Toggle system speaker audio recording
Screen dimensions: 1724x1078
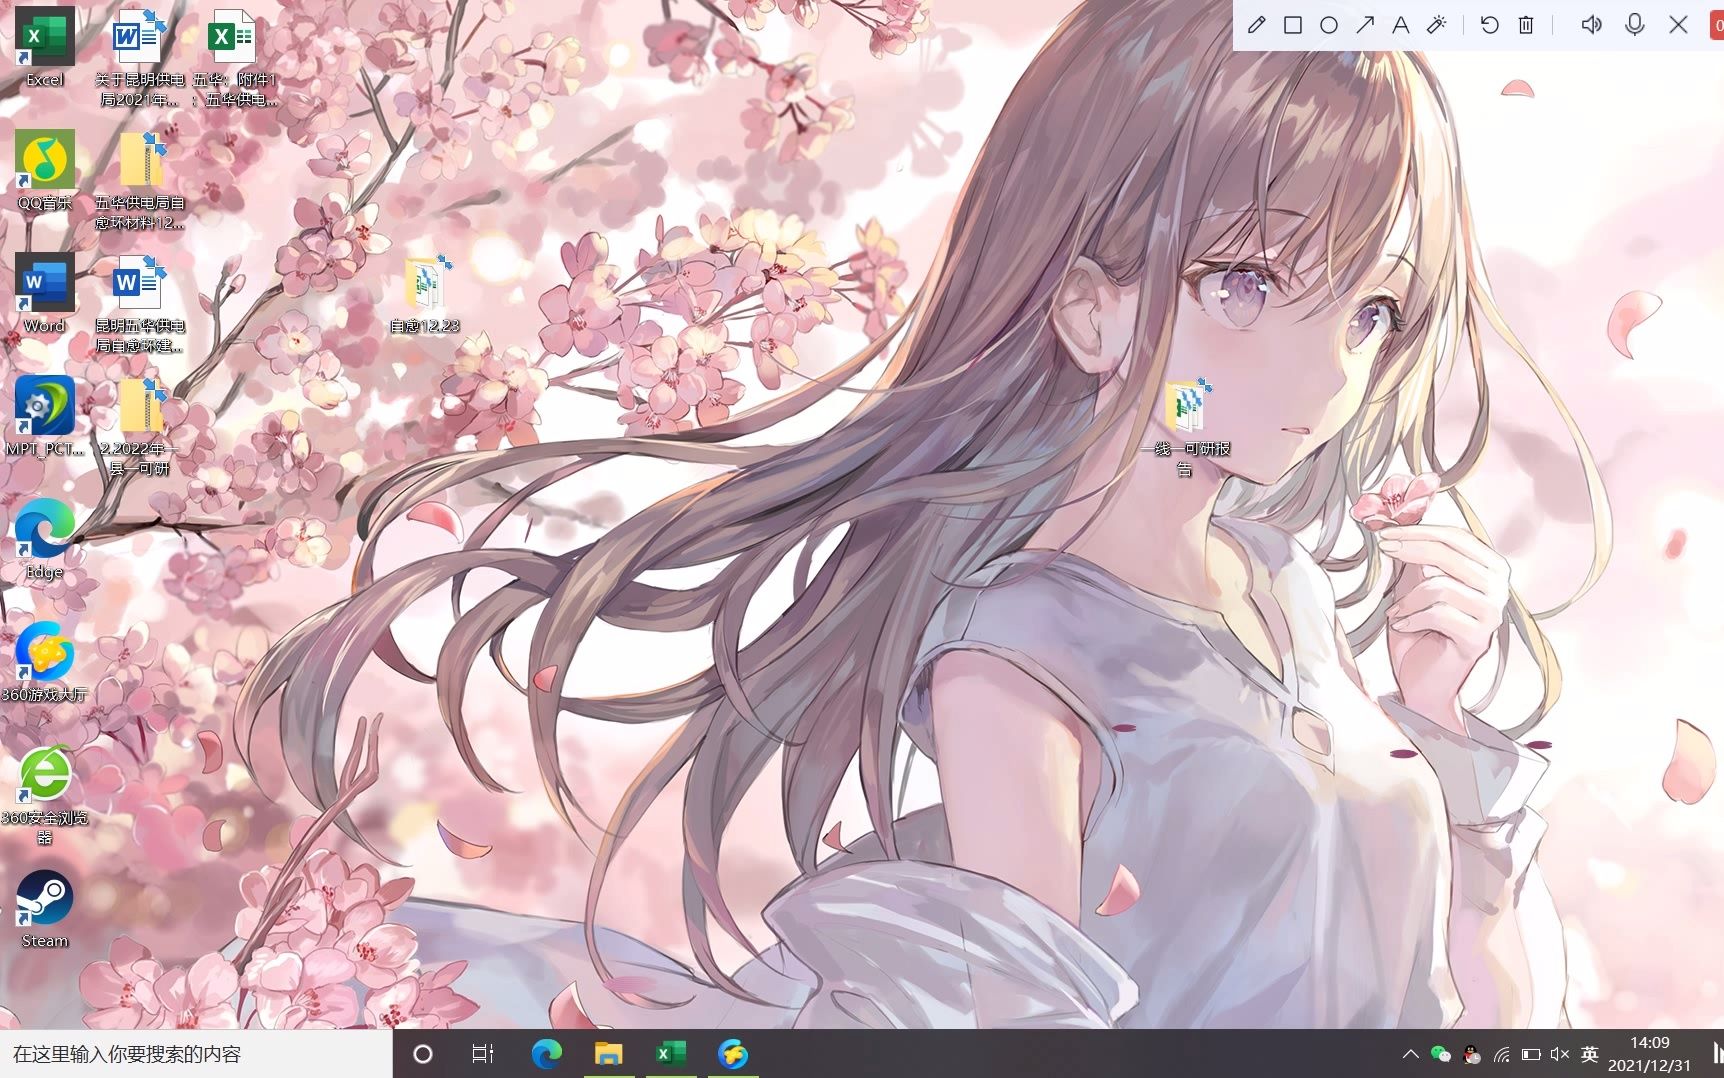(x=1591, y=25)
